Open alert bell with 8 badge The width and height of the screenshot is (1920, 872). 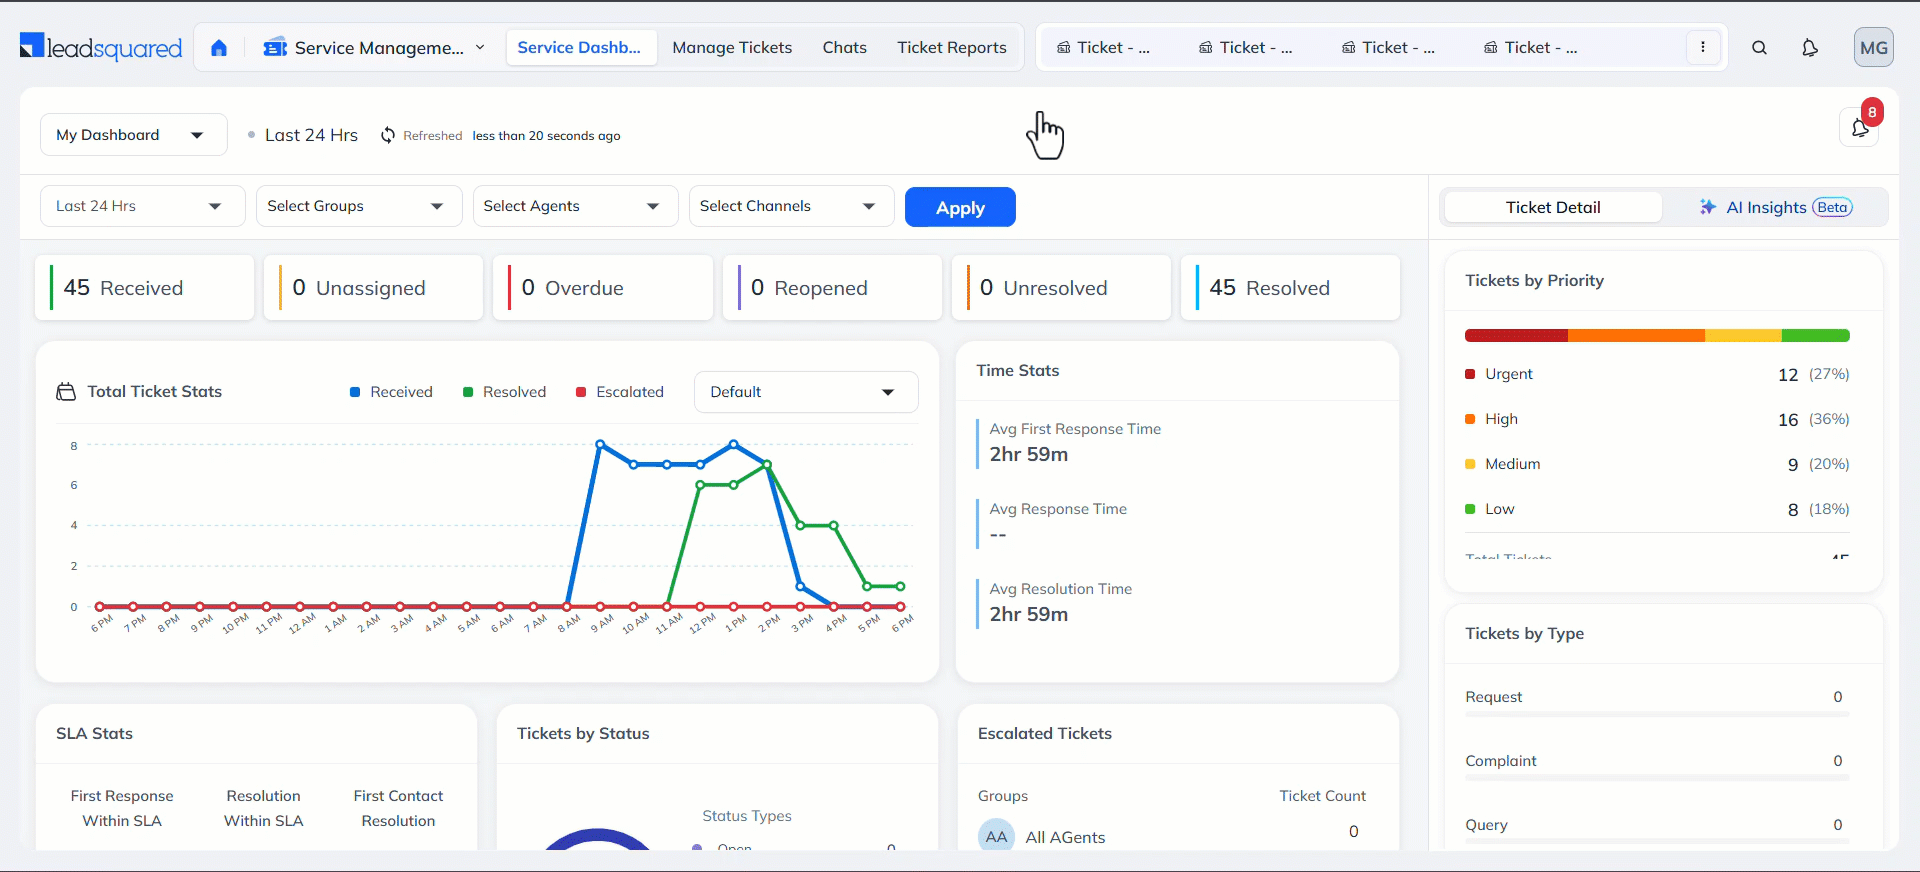(1860, 127)
